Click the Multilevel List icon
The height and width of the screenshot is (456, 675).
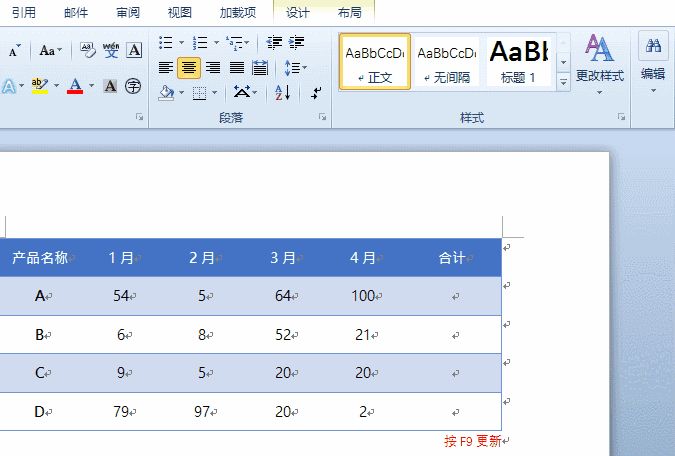point(237,43)
